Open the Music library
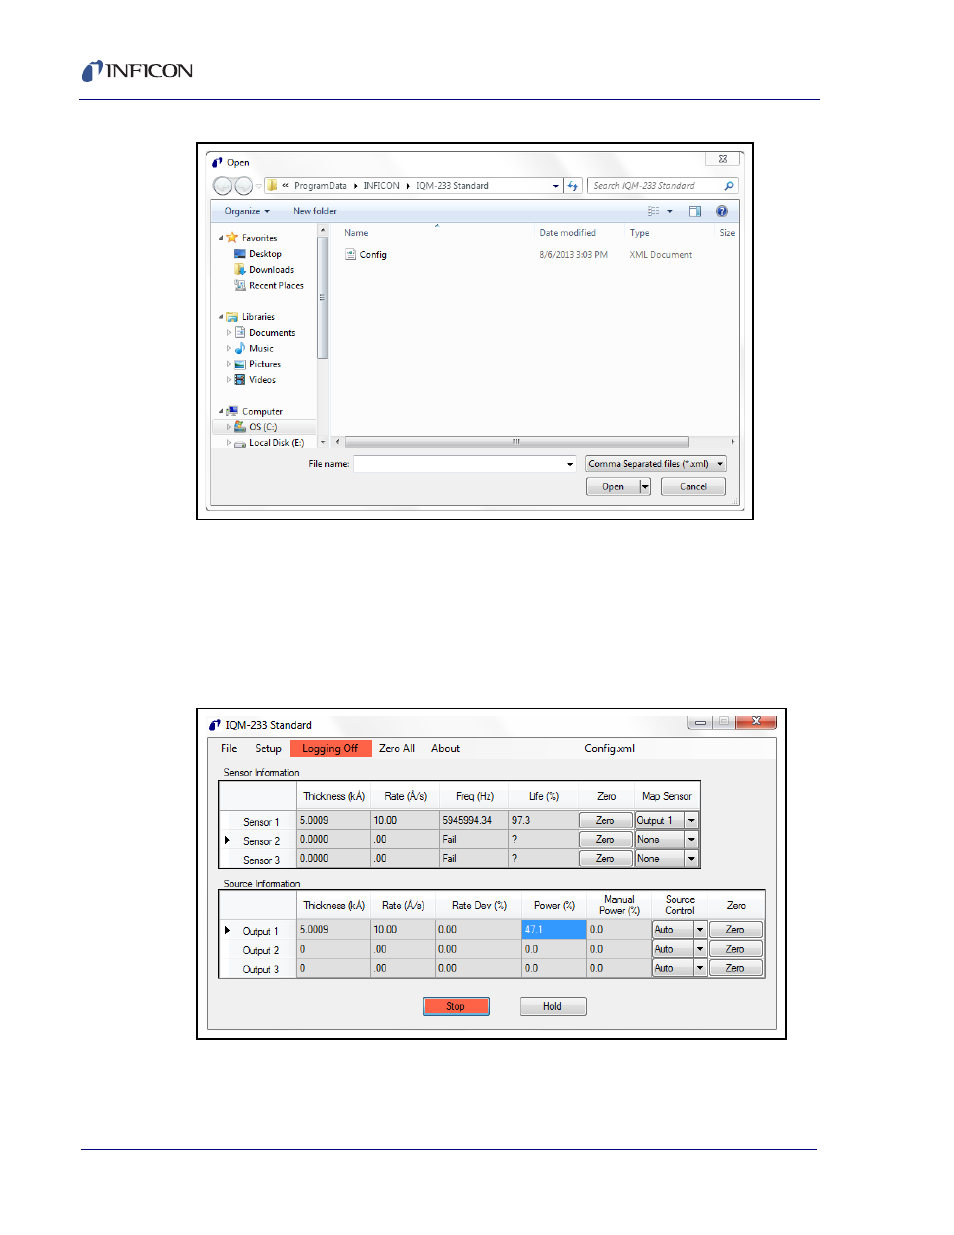 click(261, 349)
